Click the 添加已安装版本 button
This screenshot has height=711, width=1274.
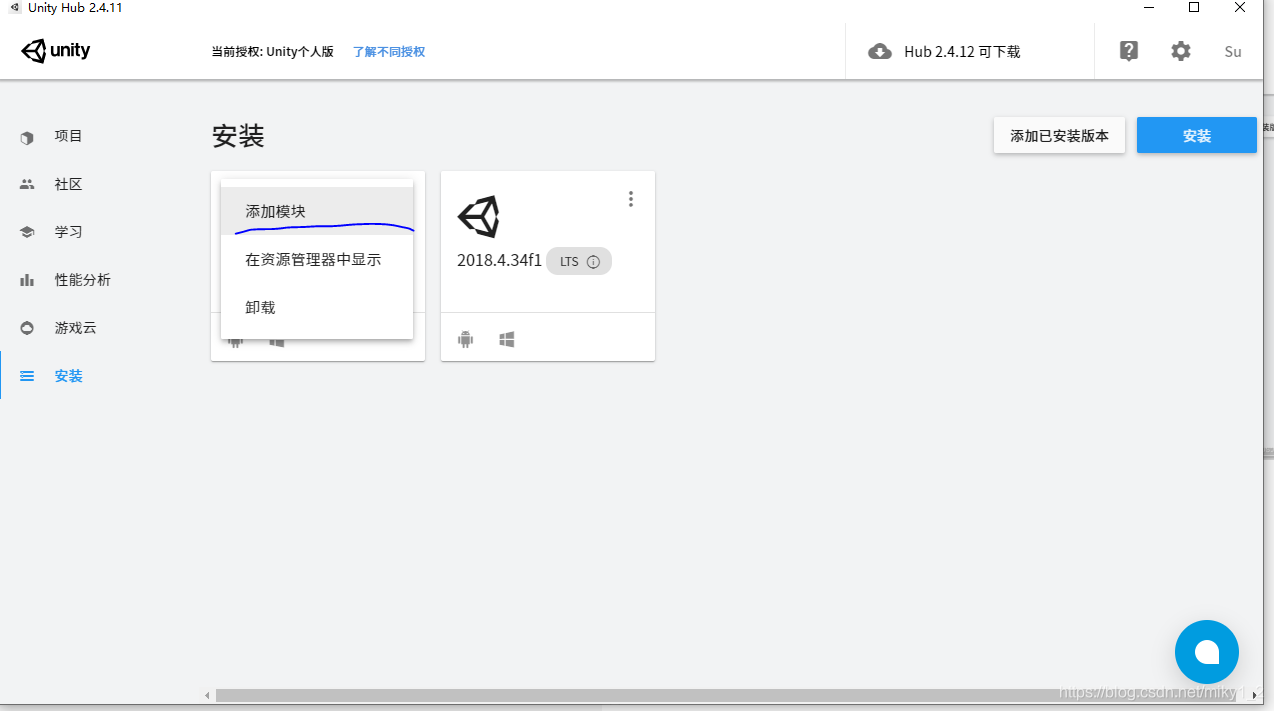coord(1059,136)
